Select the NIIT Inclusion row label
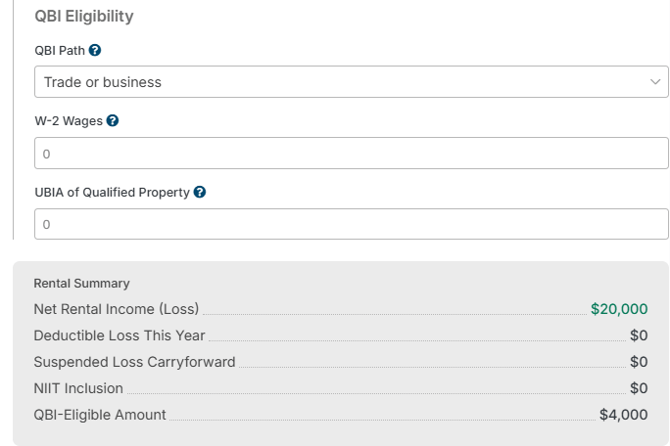The width and height of the screenshot is (670, 446). point(79,388)
